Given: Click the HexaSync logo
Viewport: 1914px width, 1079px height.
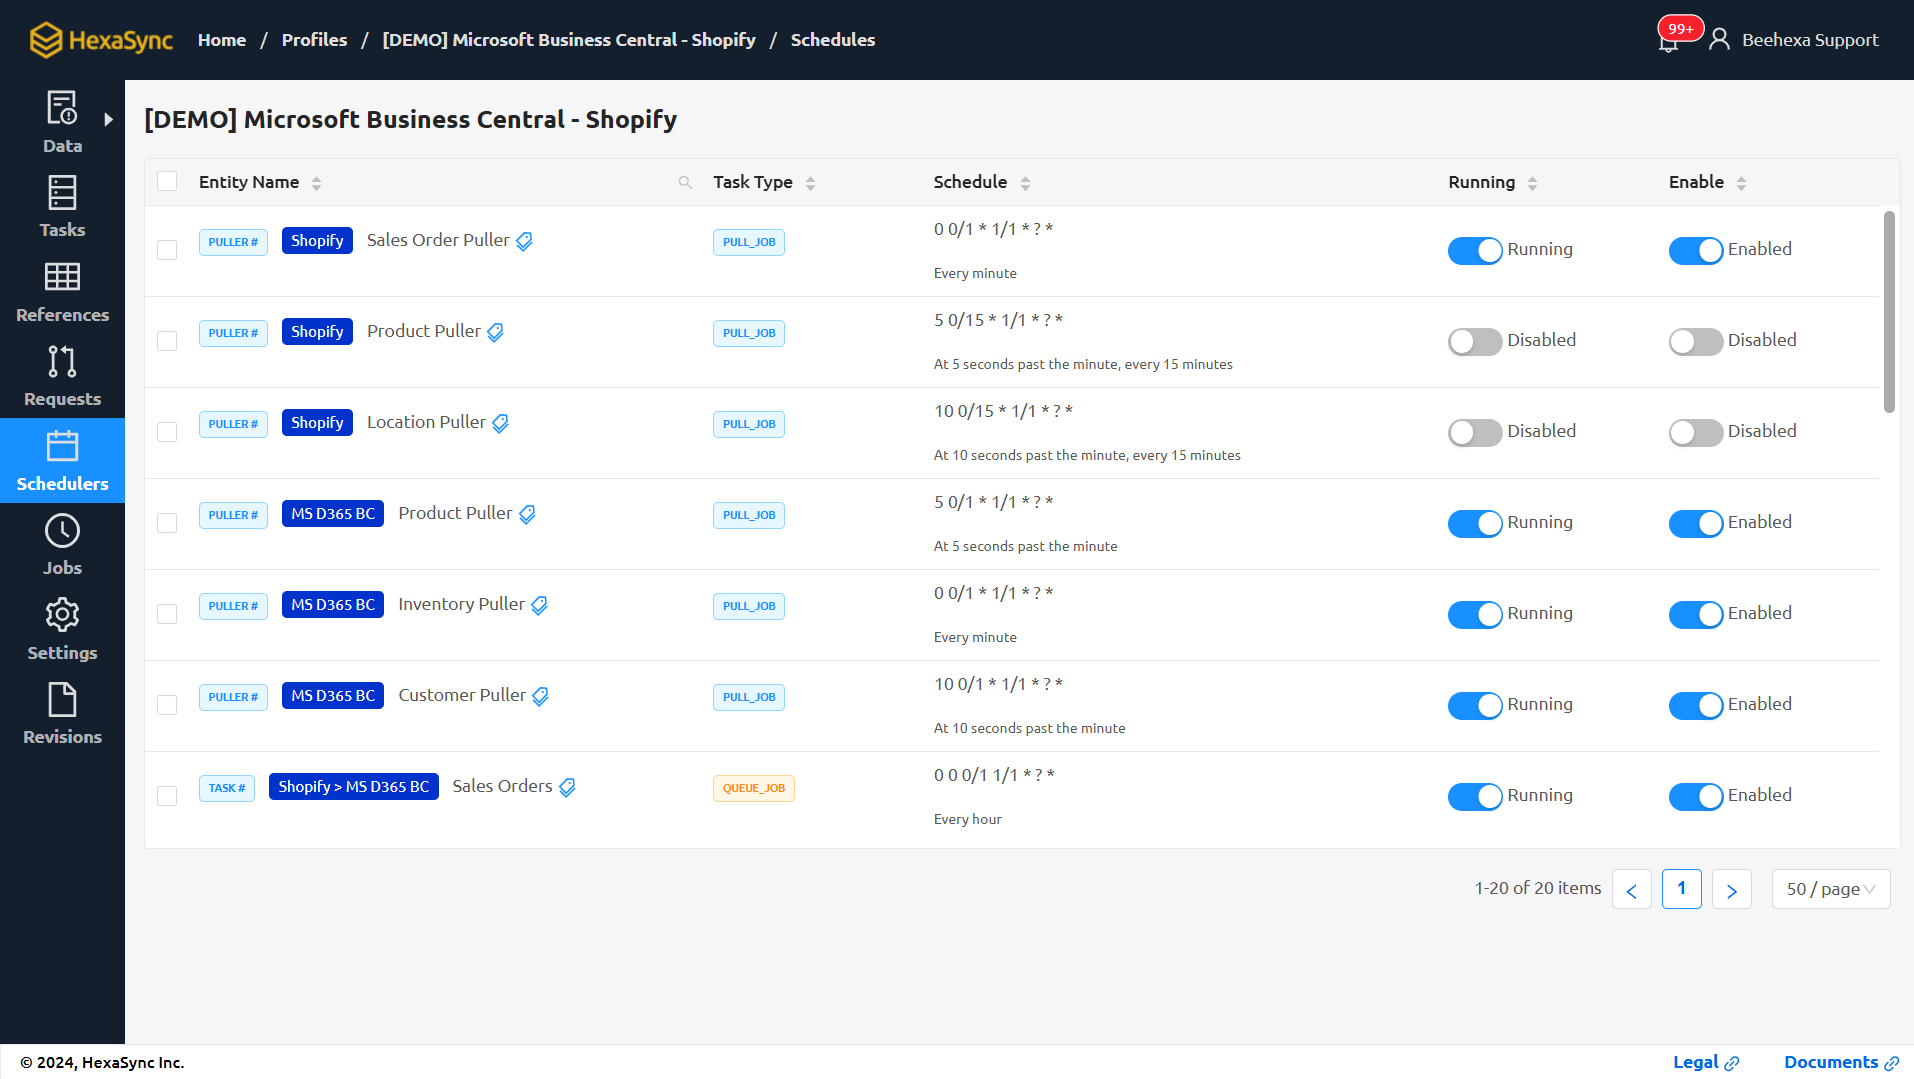Looking at the screenshot, I should 100,40.
